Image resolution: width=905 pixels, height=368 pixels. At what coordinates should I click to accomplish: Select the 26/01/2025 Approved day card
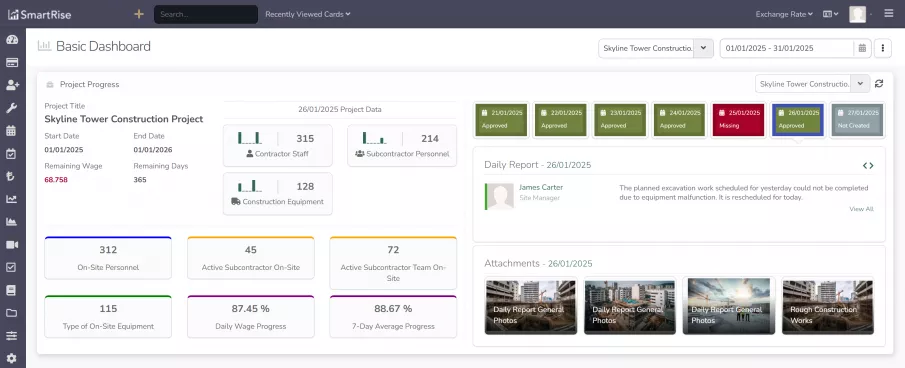[798, 120]
